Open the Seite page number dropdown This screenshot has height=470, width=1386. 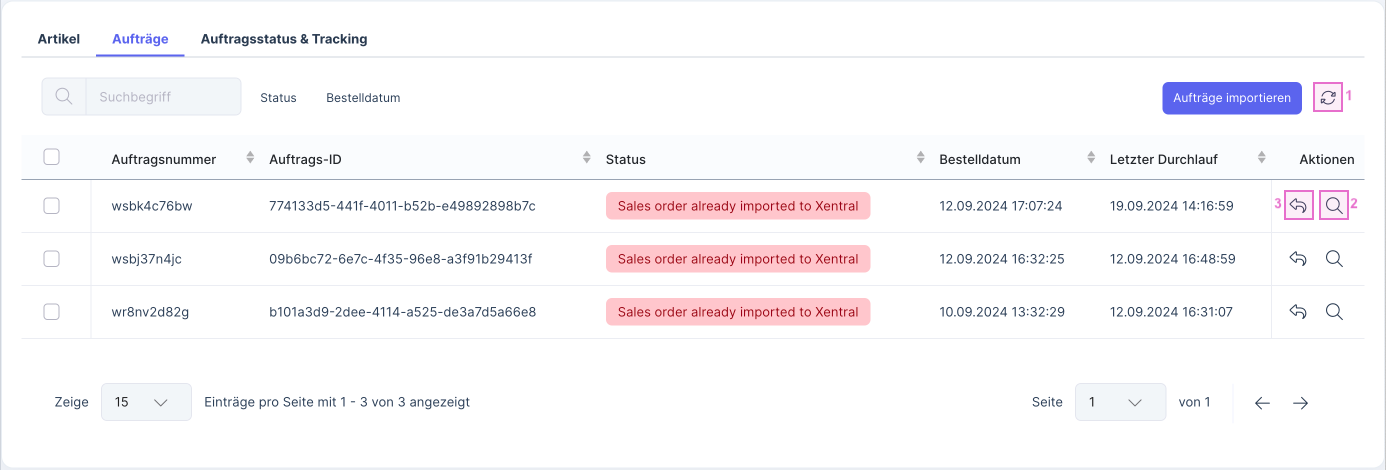click(x=1120, y=402)
